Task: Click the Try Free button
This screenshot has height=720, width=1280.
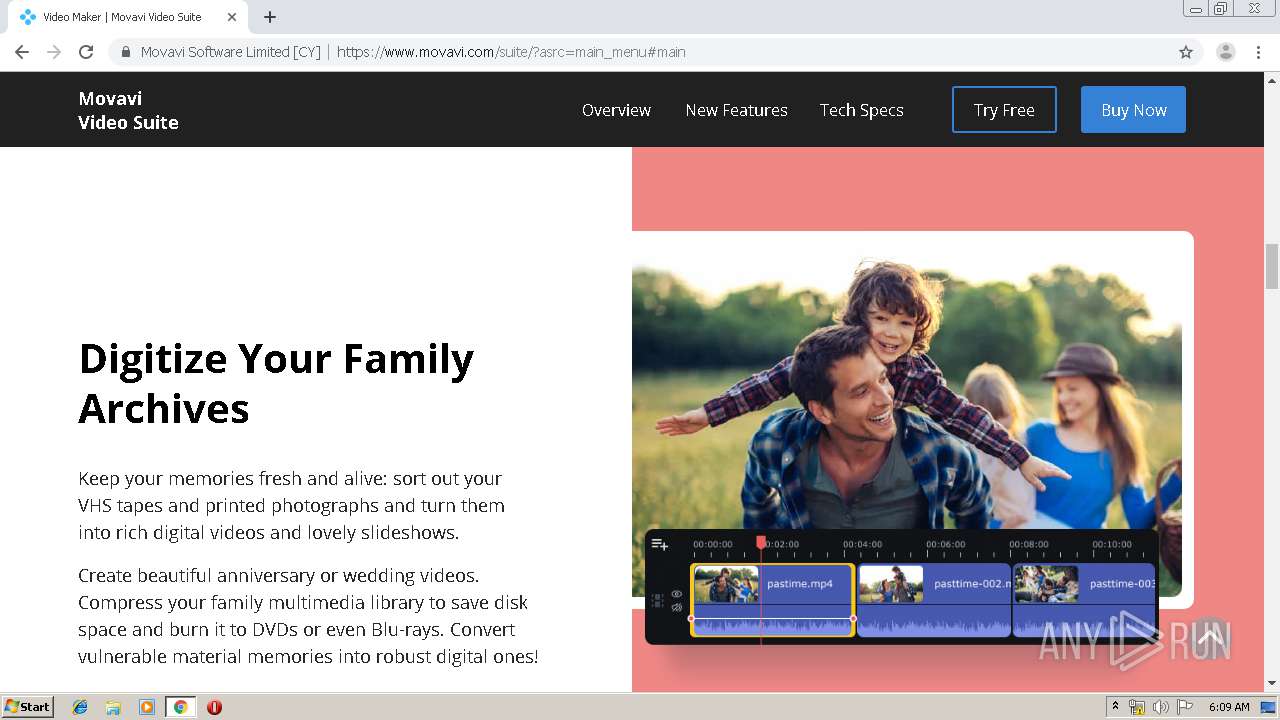Action: tap(1004, 110)
